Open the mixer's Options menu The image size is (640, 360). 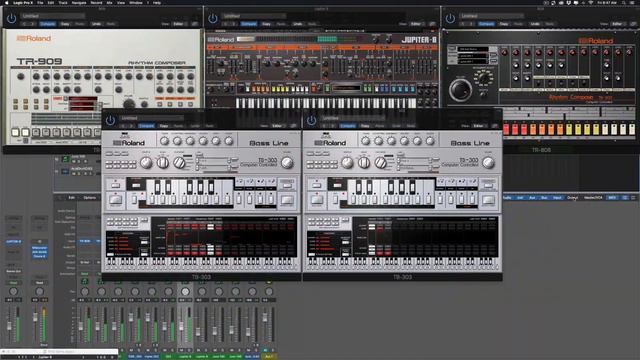click(x=89, y=198)
